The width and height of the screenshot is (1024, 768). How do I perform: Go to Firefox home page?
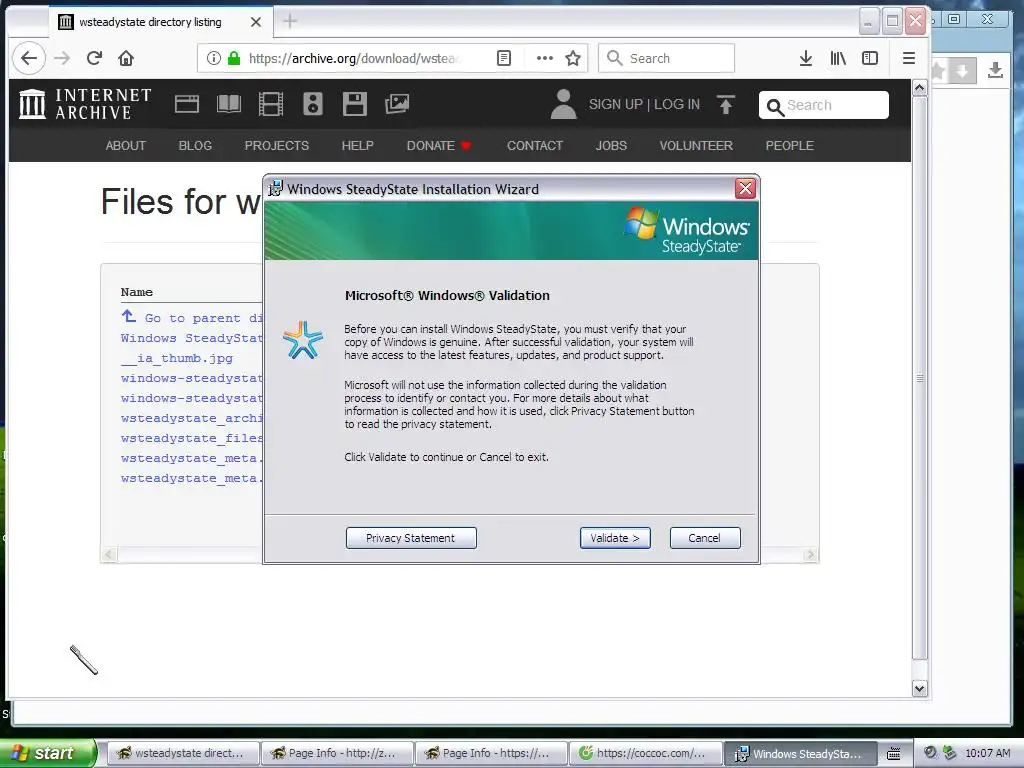pos(126,58)
